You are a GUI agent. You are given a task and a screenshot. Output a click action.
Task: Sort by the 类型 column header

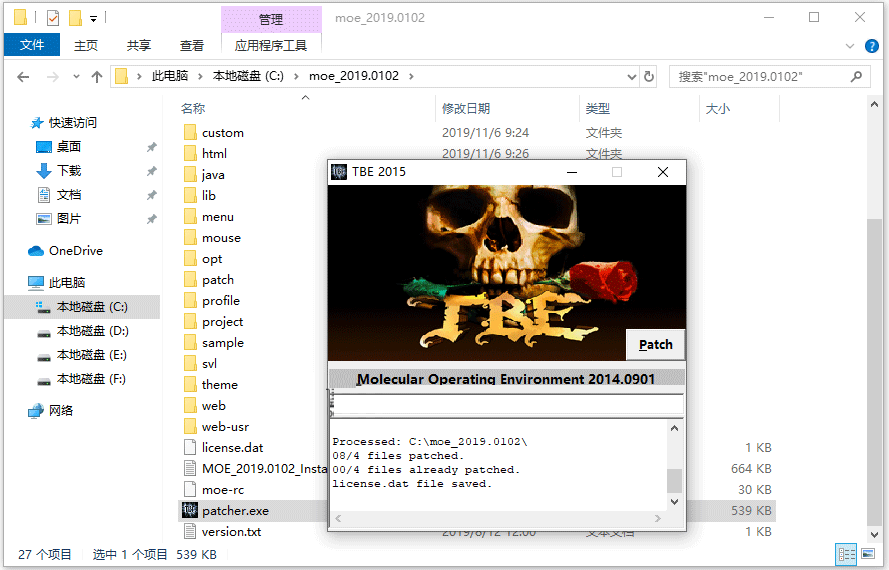pos(598,108)
